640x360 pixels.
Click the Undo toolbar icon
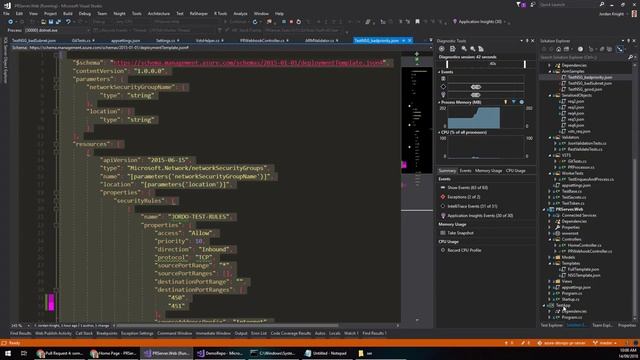[x=68, y=22]
